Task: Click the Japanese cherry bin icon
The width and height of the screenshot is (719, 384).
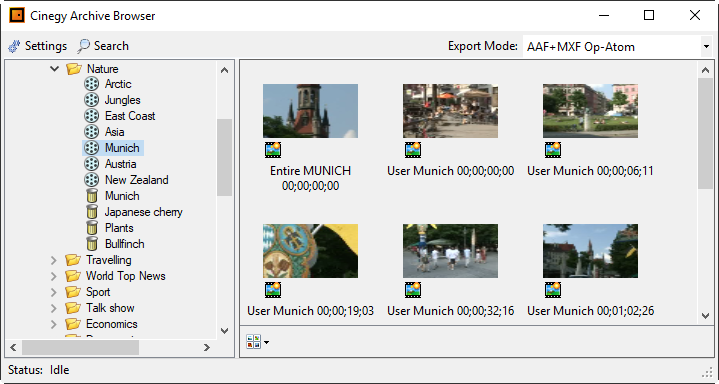Action: tap(92, 212)
